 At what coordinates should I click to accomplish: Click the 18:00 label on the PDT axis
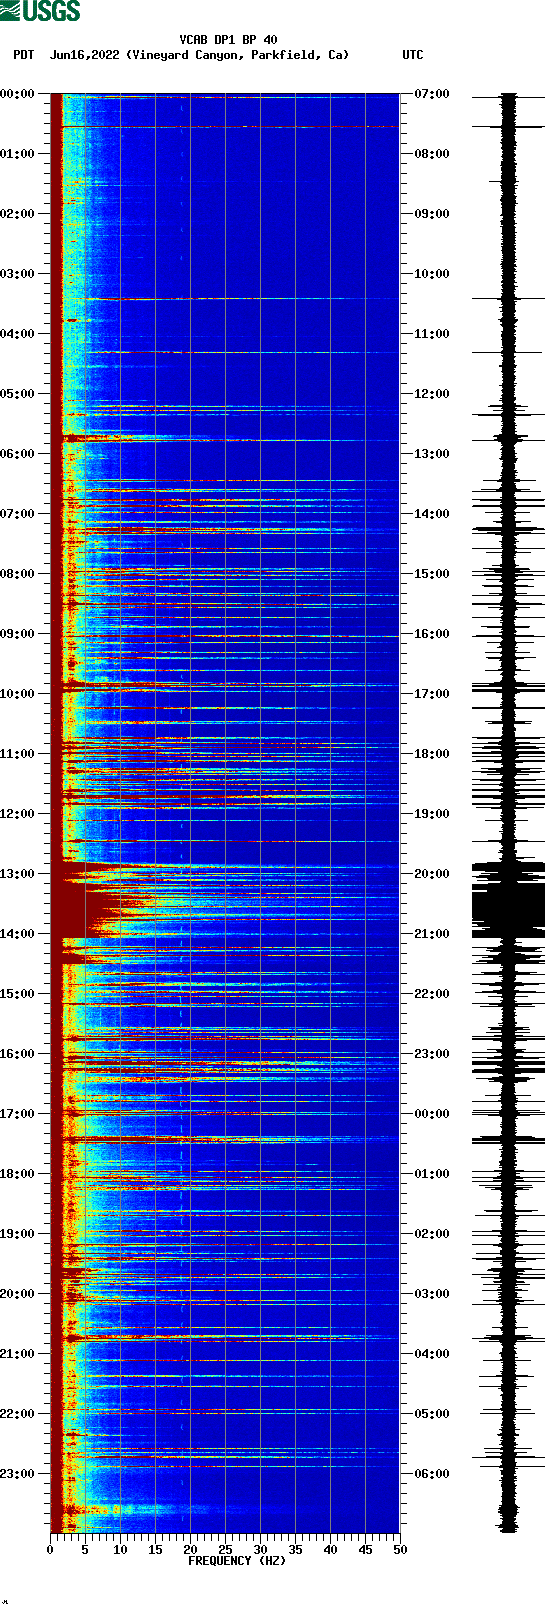point(17,1174)
